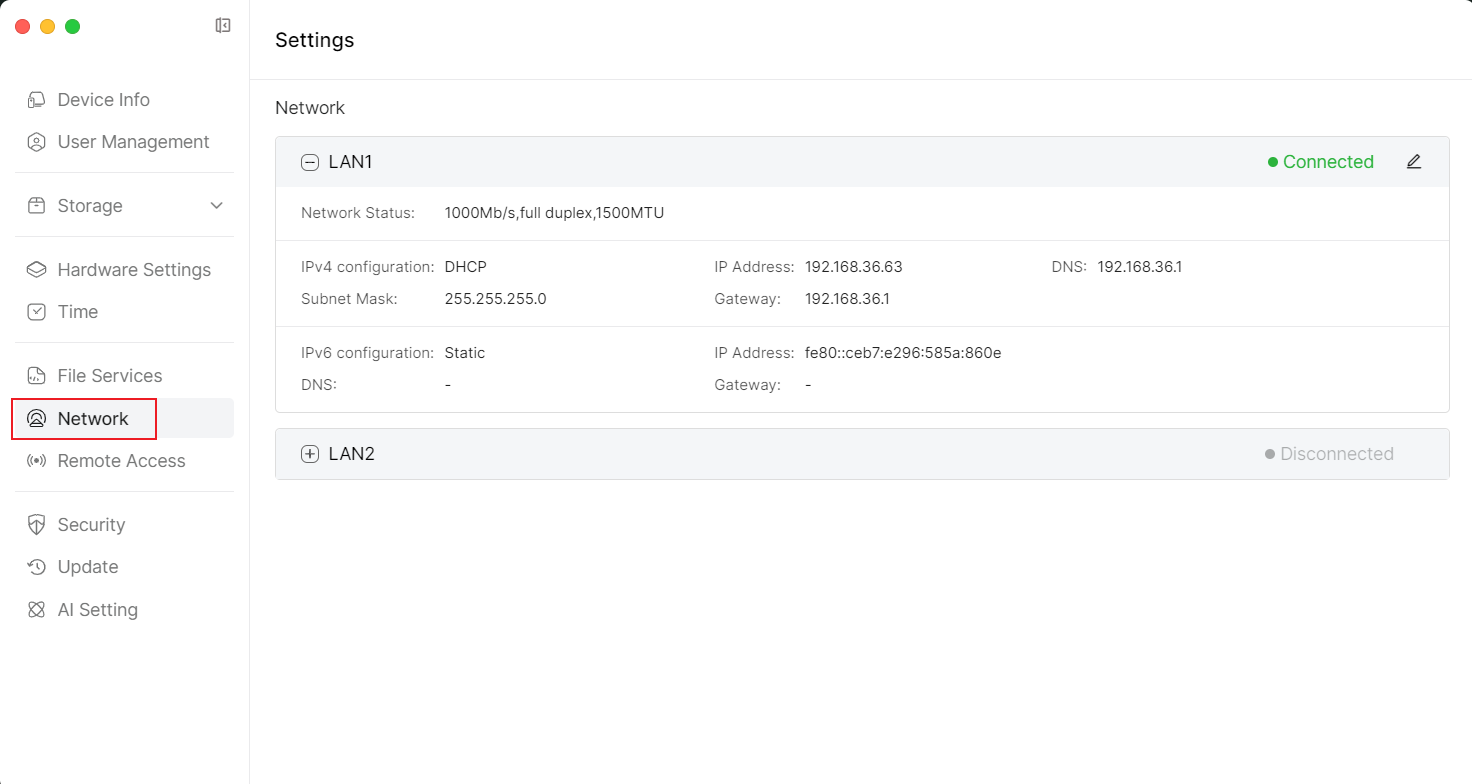This screenshot has width=1472, height=784.
Task: Click the AI Setting icon
Action: pos(37,610)
